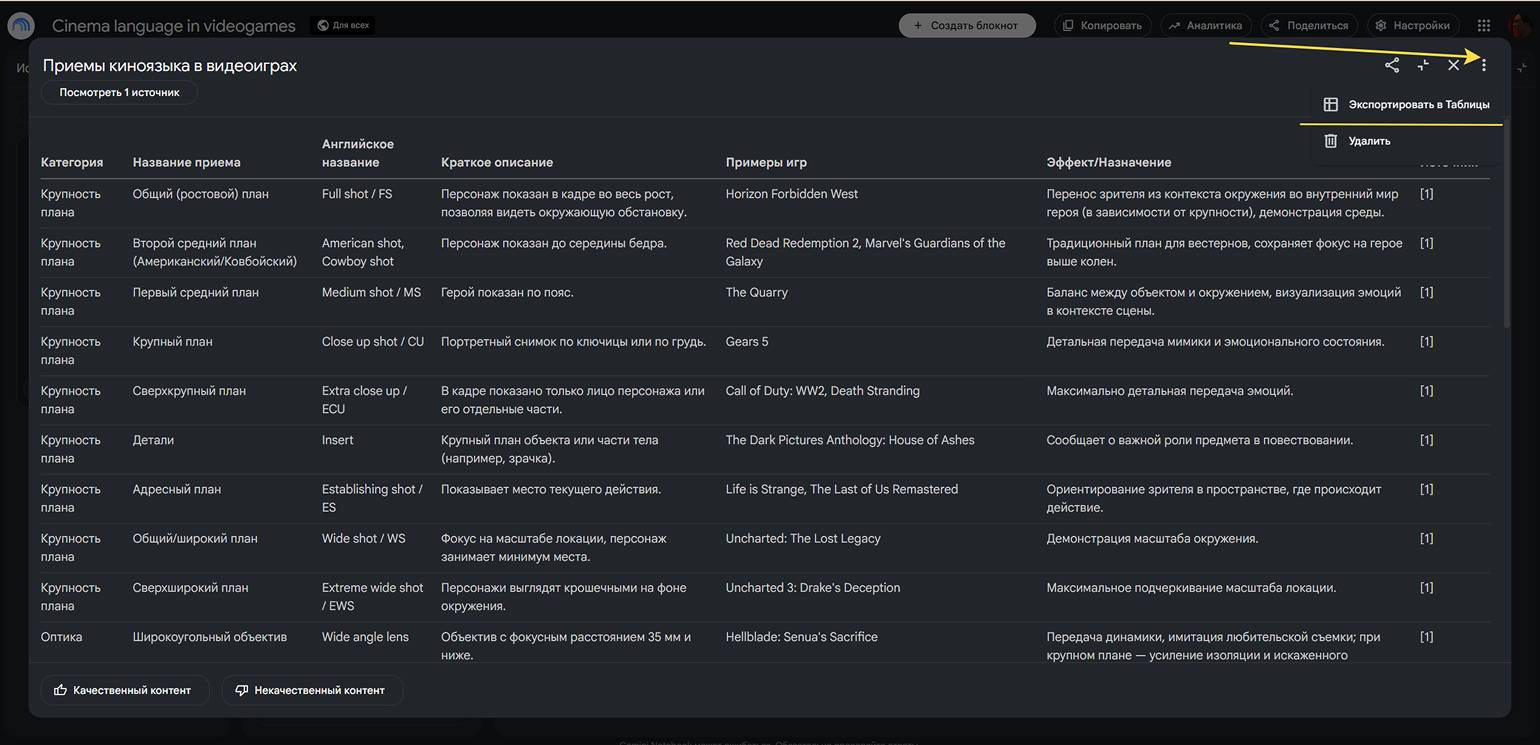Click the notebook title 'Cinema language in videogames'
This screenshot has height=745, width=1540.
[174, 26]
